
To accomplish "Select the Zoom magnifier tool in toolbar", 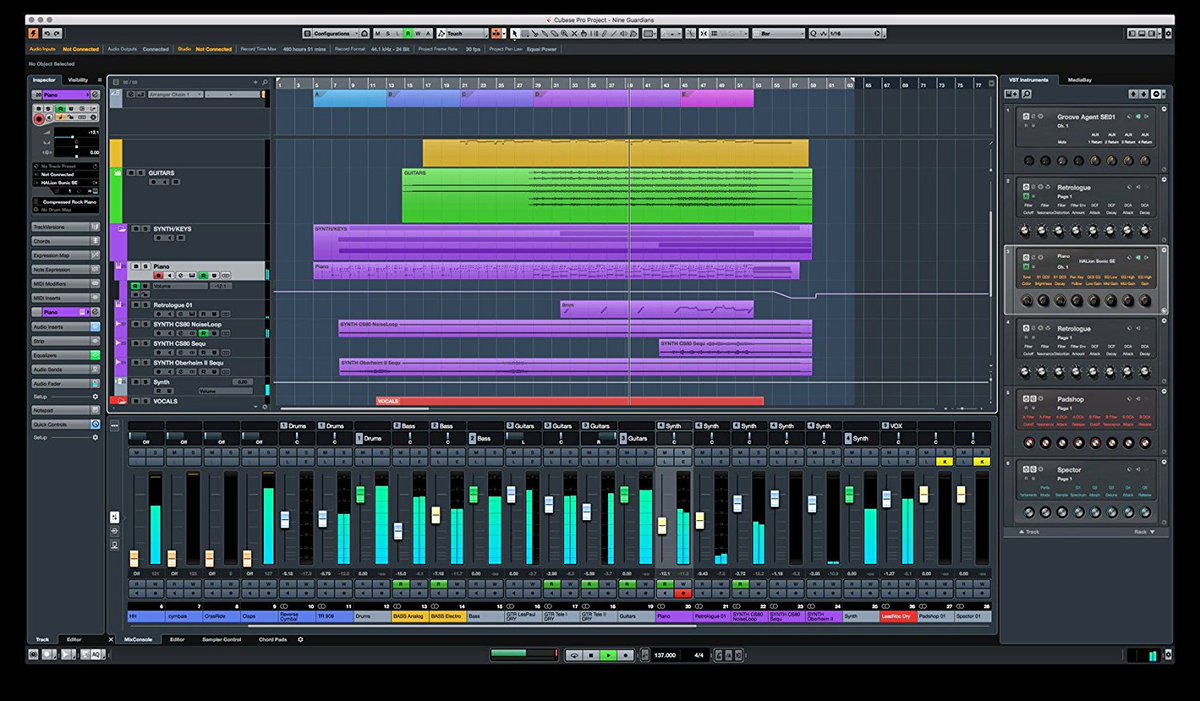I will pyautogui.click(x=564, y=33).
